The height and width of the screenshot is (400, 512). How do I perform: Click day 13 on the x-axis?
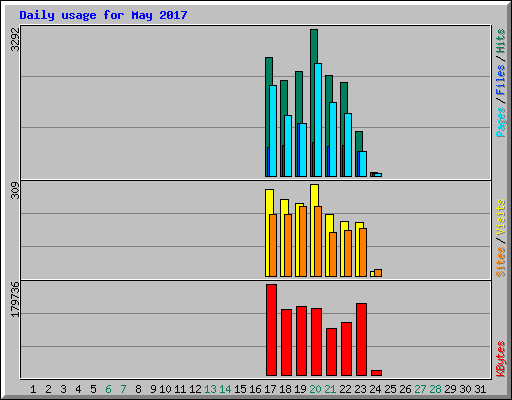210,389
